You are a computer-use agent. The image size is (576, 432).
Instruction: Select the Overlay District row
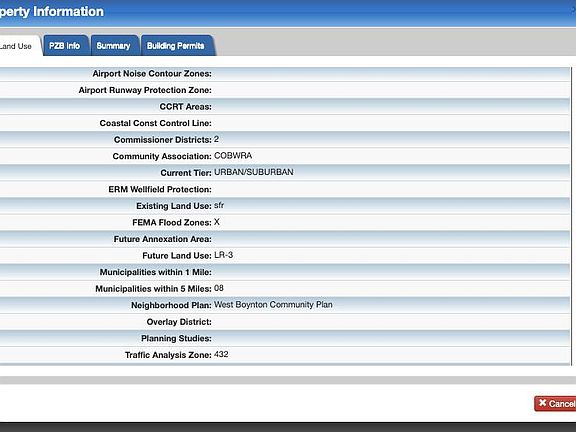coord(285,321)
